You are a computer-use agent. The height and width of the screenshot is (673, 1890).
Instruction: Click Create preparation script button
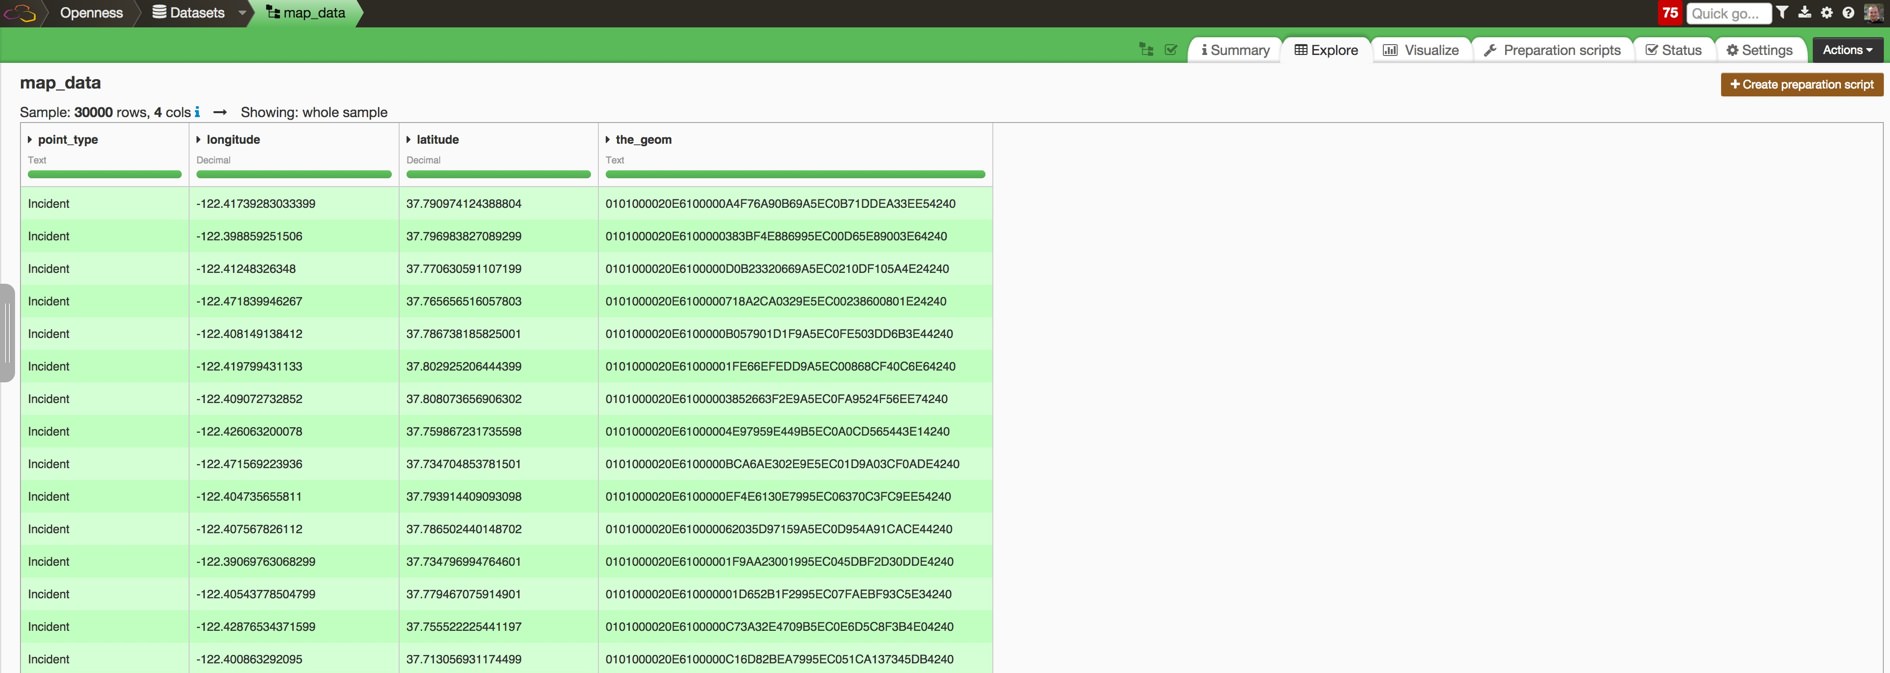click(x=1802, y=85)
